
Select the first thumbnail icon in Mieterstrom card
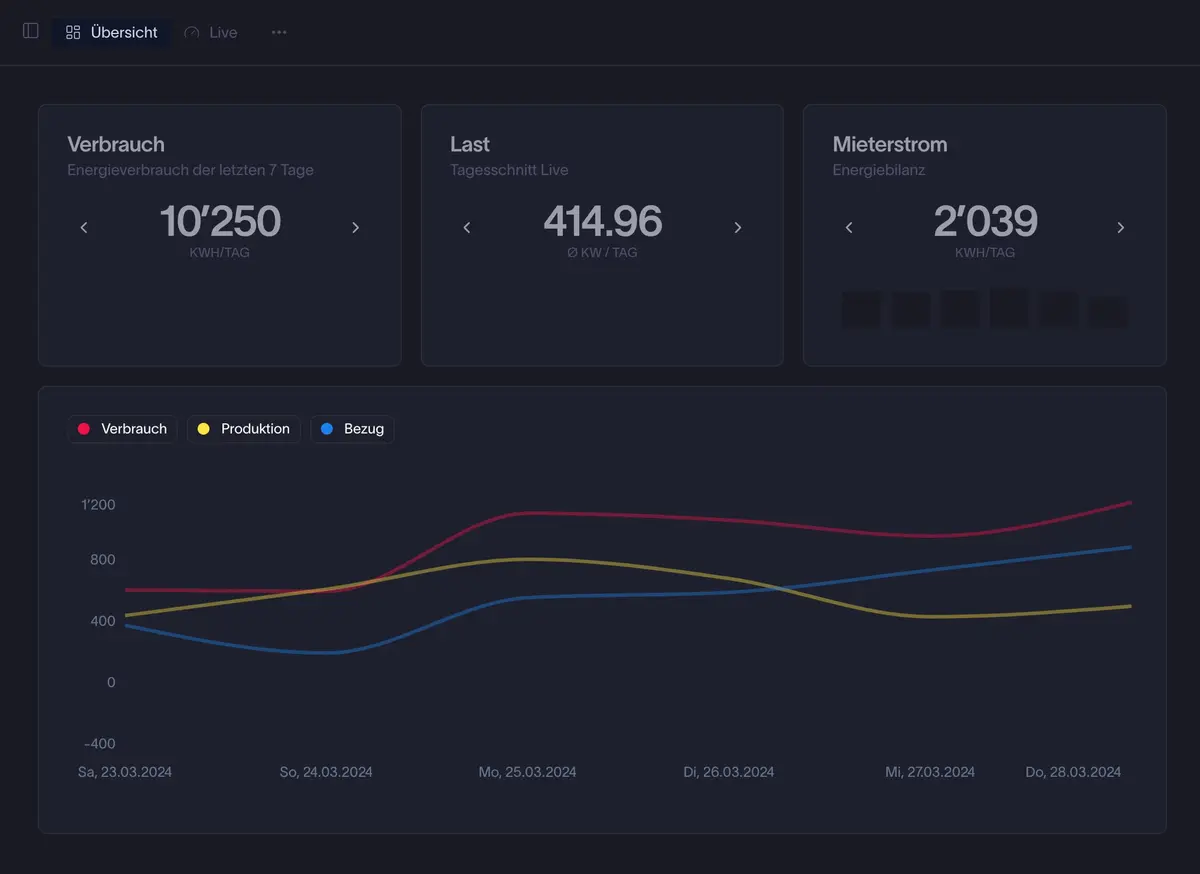(860, 309)
